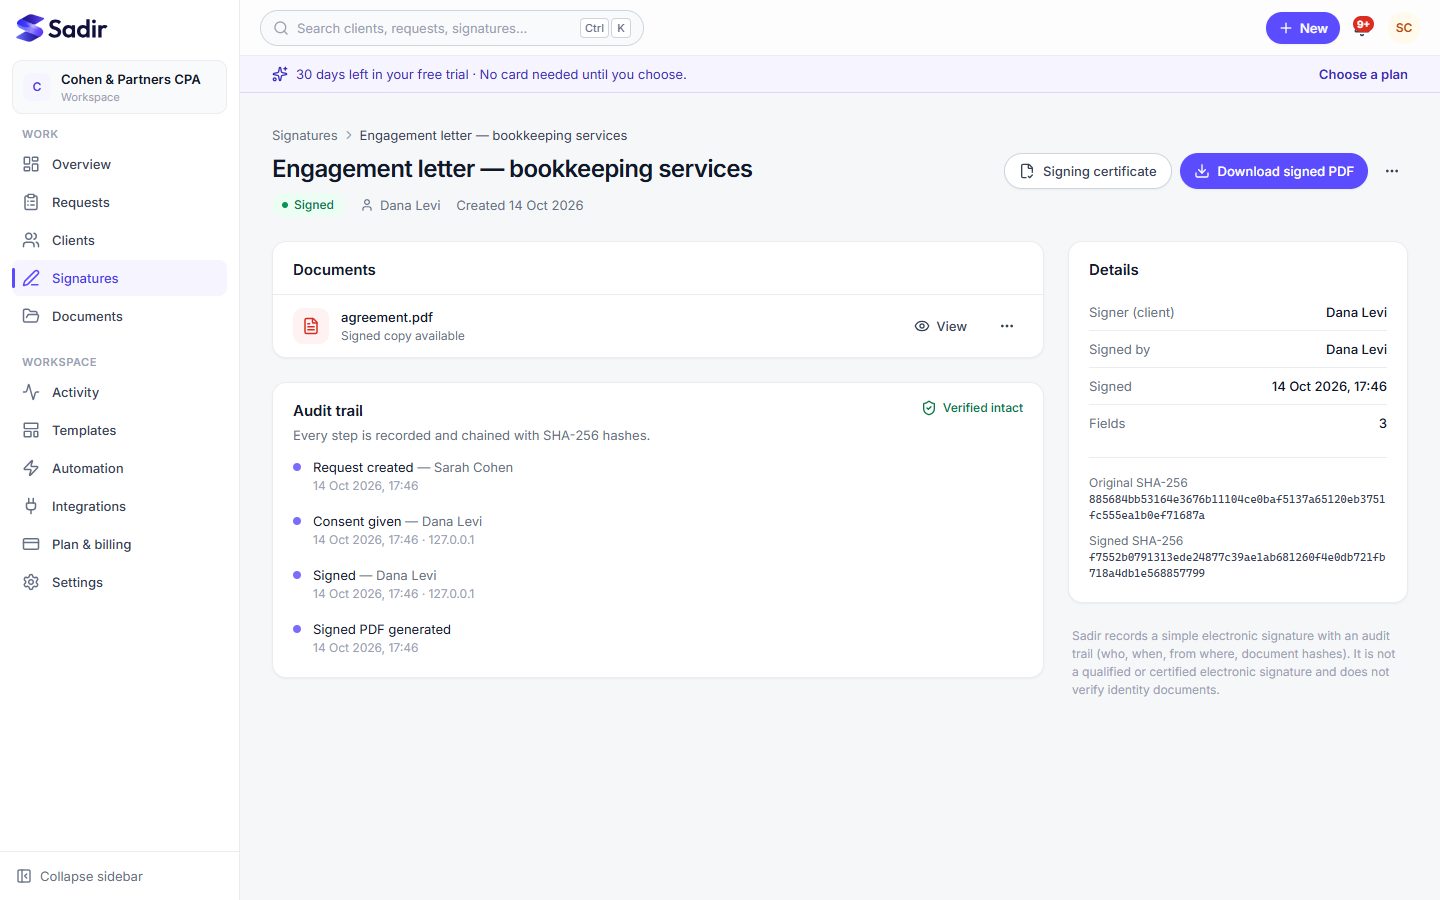Open Documents folder icon in sidebar

pos(31,316)
